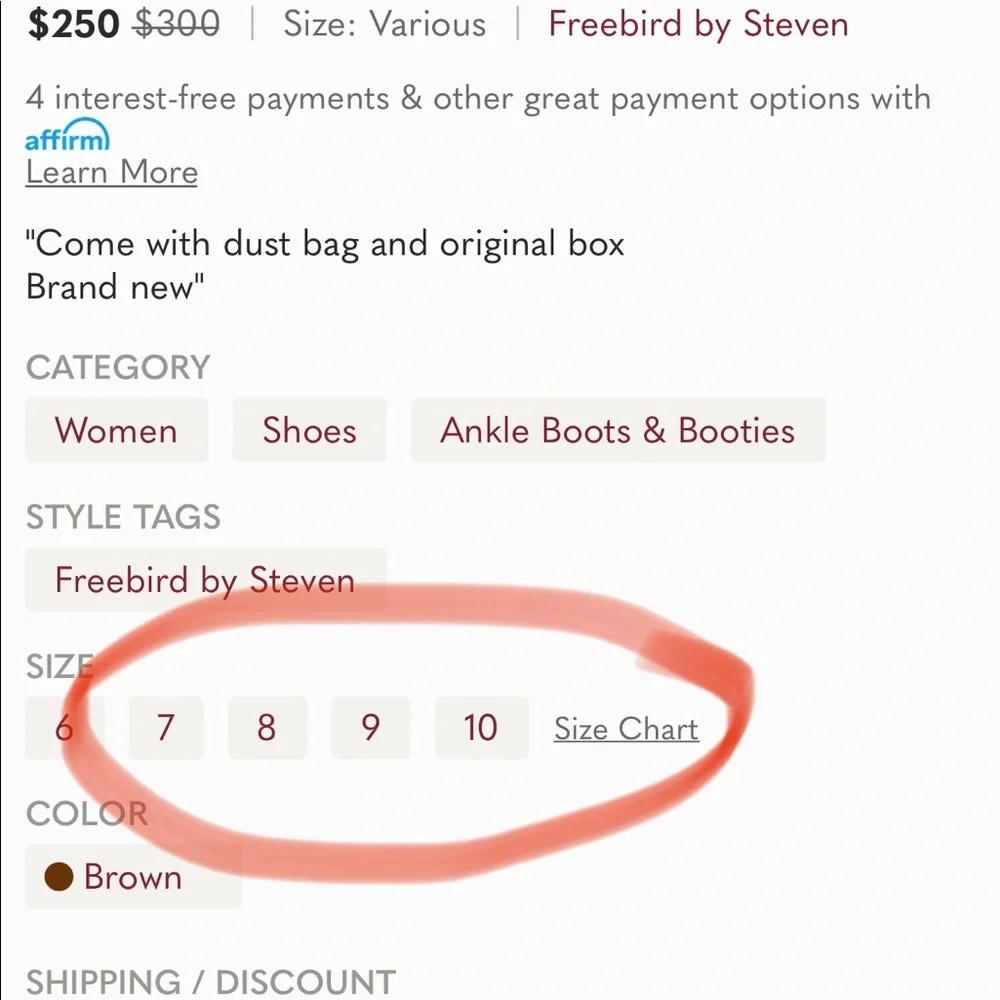Select size 8

tap(266, 728)
